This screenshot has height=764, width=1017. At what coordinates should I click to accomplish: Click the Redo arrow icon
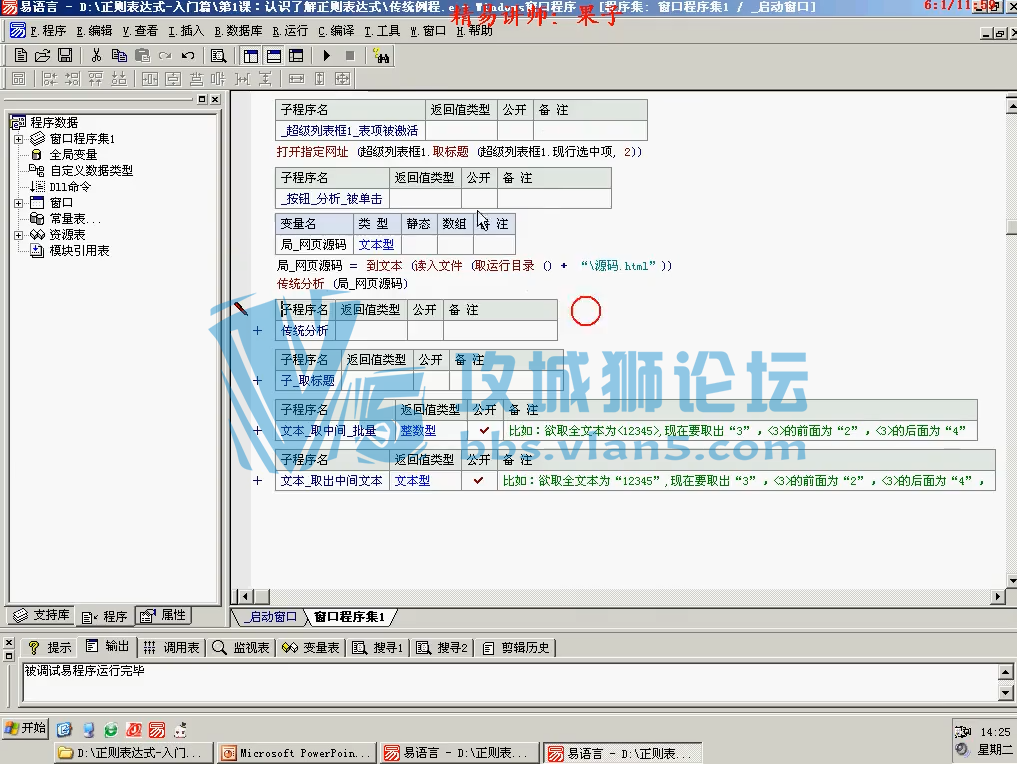pos(165,56)
